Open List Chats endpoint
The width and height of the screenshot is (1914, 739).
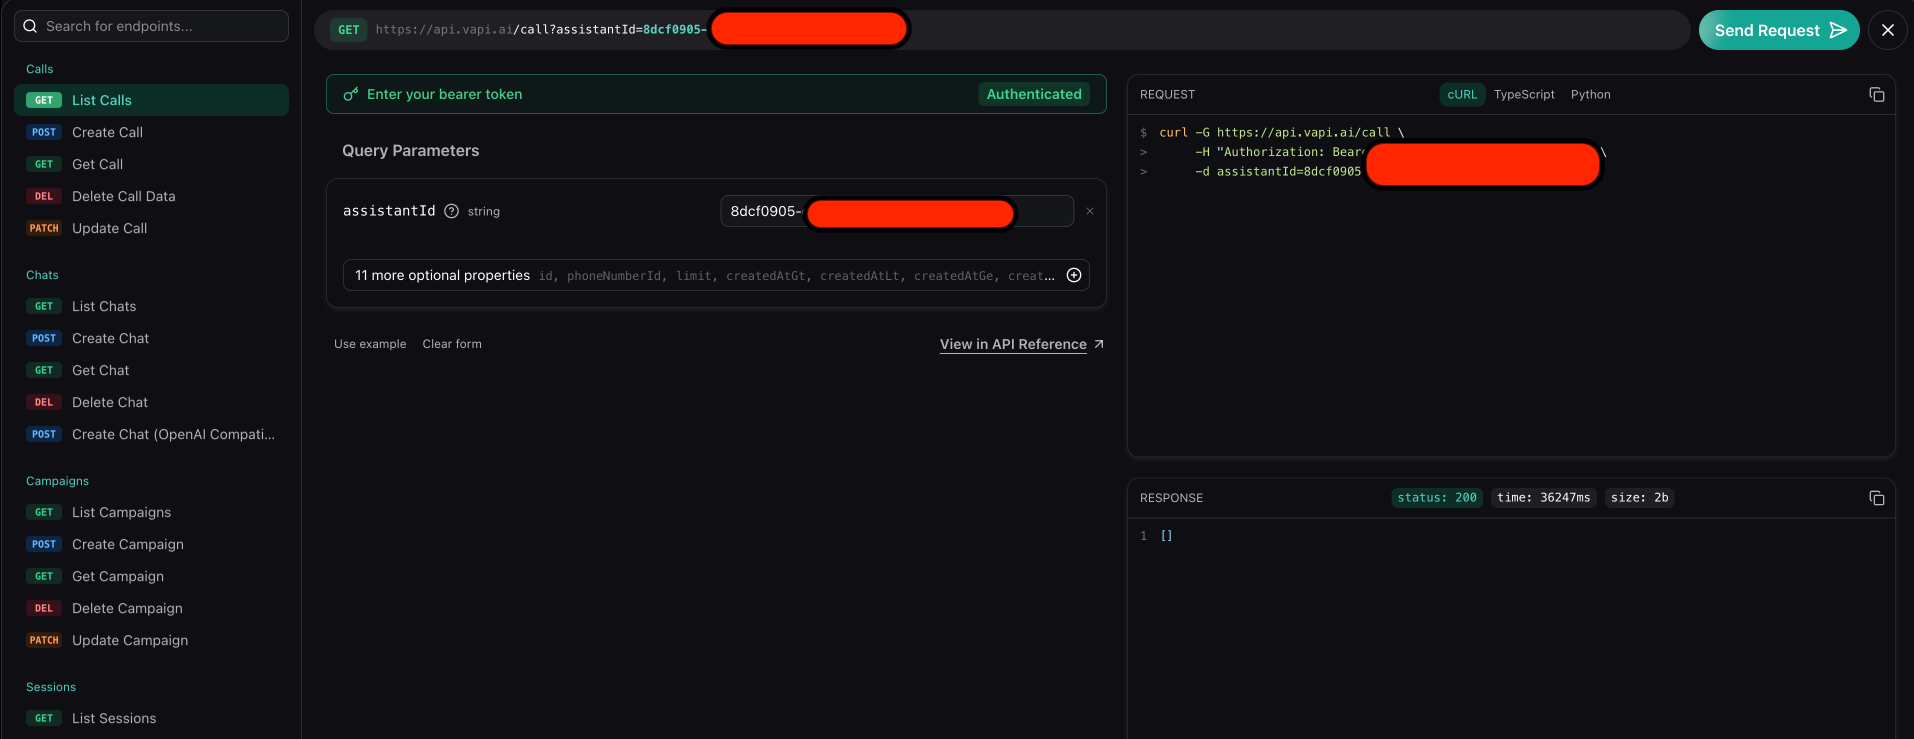[151, 306]
